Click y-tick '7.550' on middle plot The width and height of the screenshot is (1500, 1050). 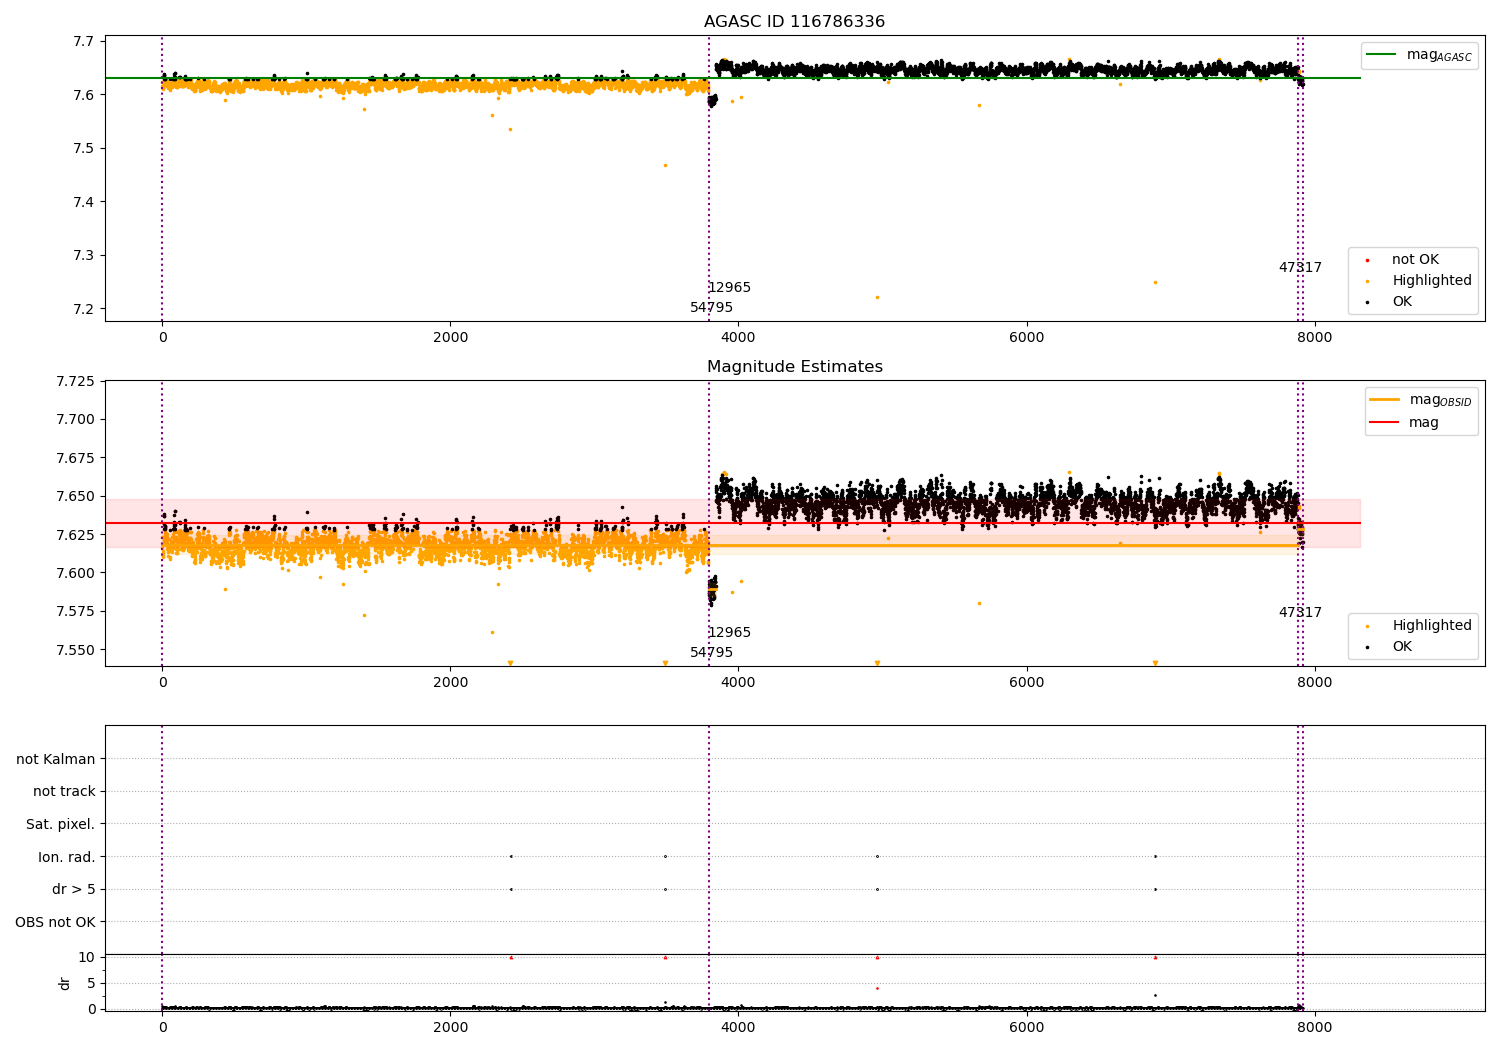pyautogui.click(x=75, y=650)
